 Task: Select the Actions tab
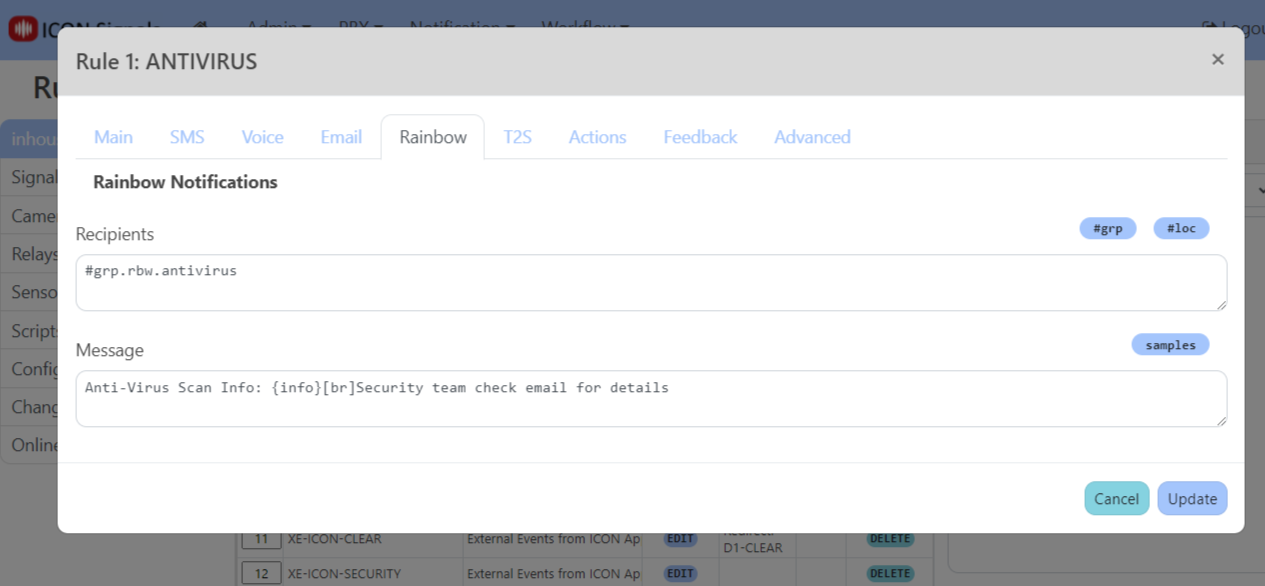[x=597, y=137]
